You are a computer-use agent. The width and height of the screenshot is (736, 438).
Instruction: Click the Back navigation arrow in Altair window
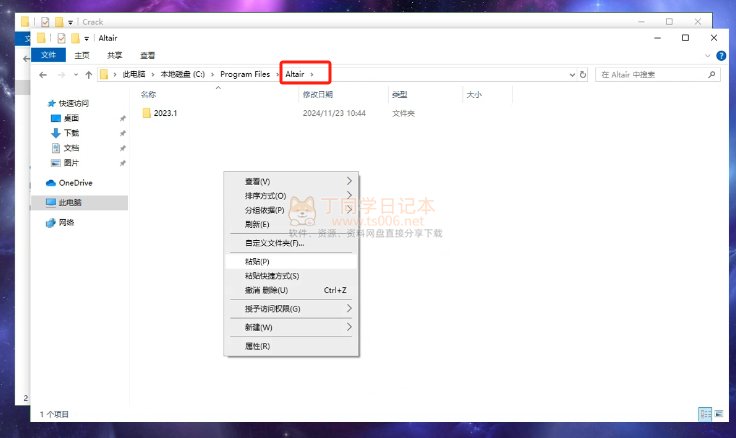pyautogui.click(x=43, y=75)
